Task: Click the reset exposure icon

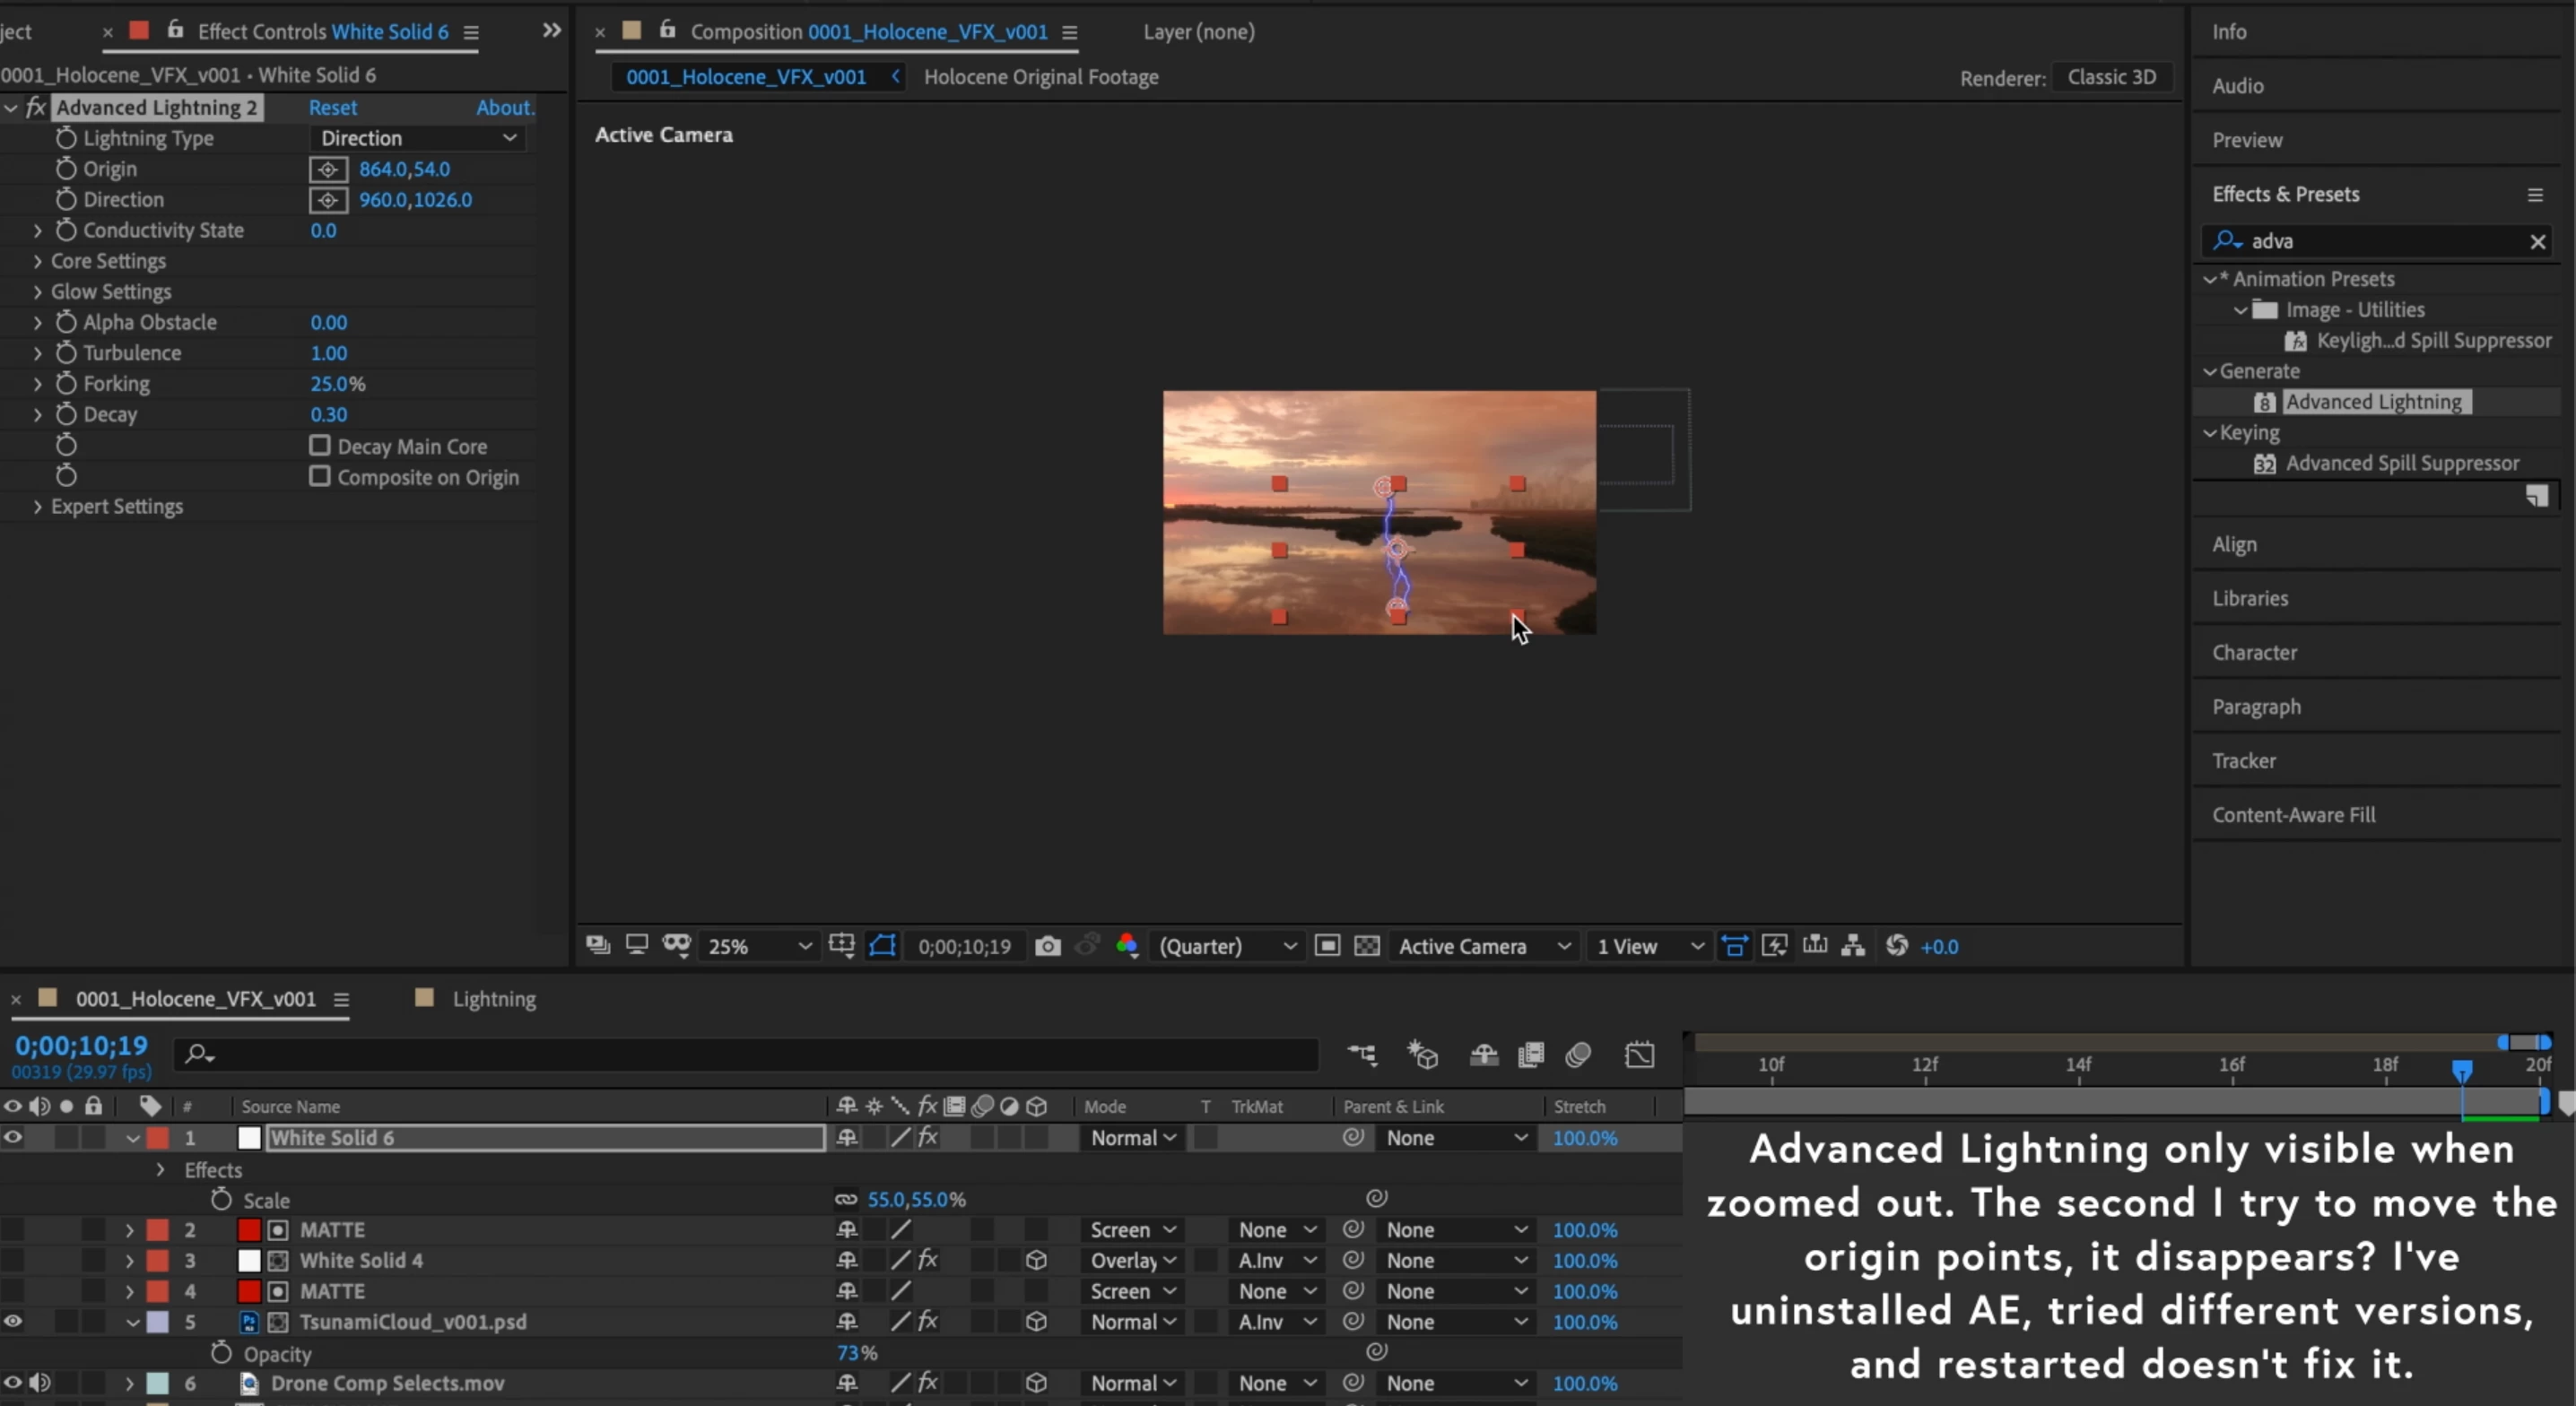Action: (1897, 946)
